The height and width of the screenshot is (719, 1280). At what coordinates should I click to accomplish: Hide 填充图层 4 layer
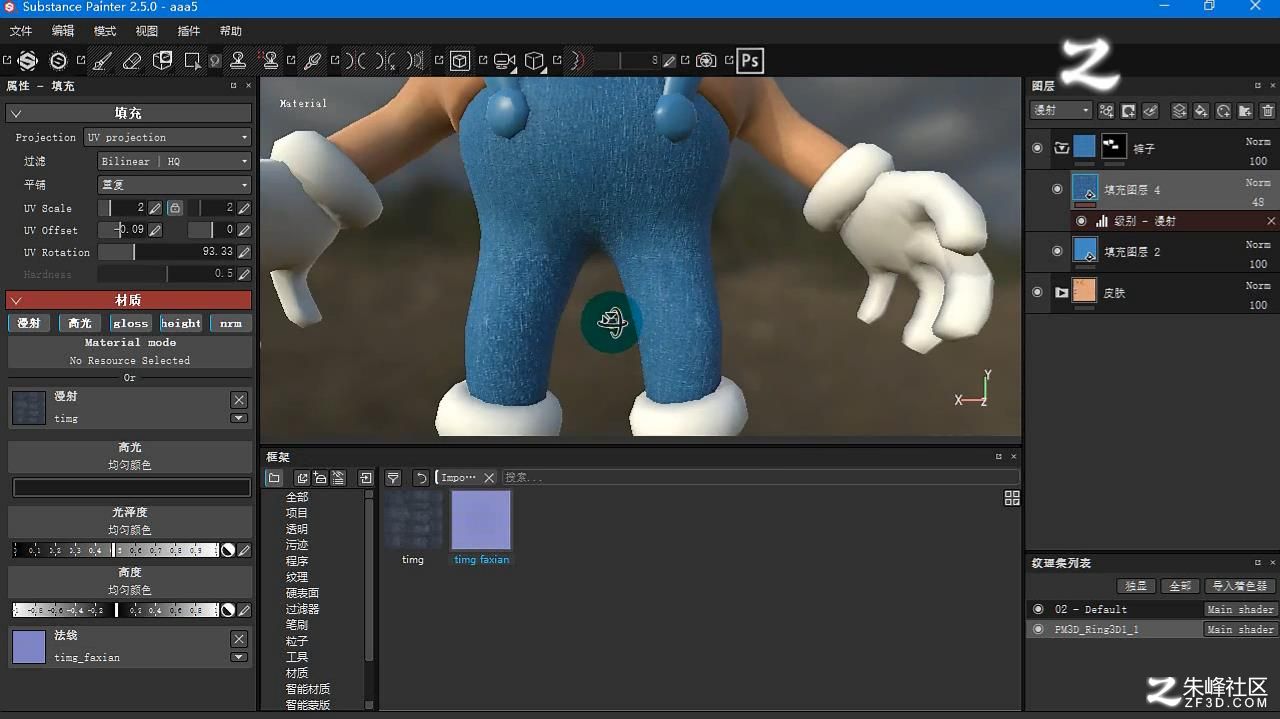pyautogui.click(x=1057, y=189)
